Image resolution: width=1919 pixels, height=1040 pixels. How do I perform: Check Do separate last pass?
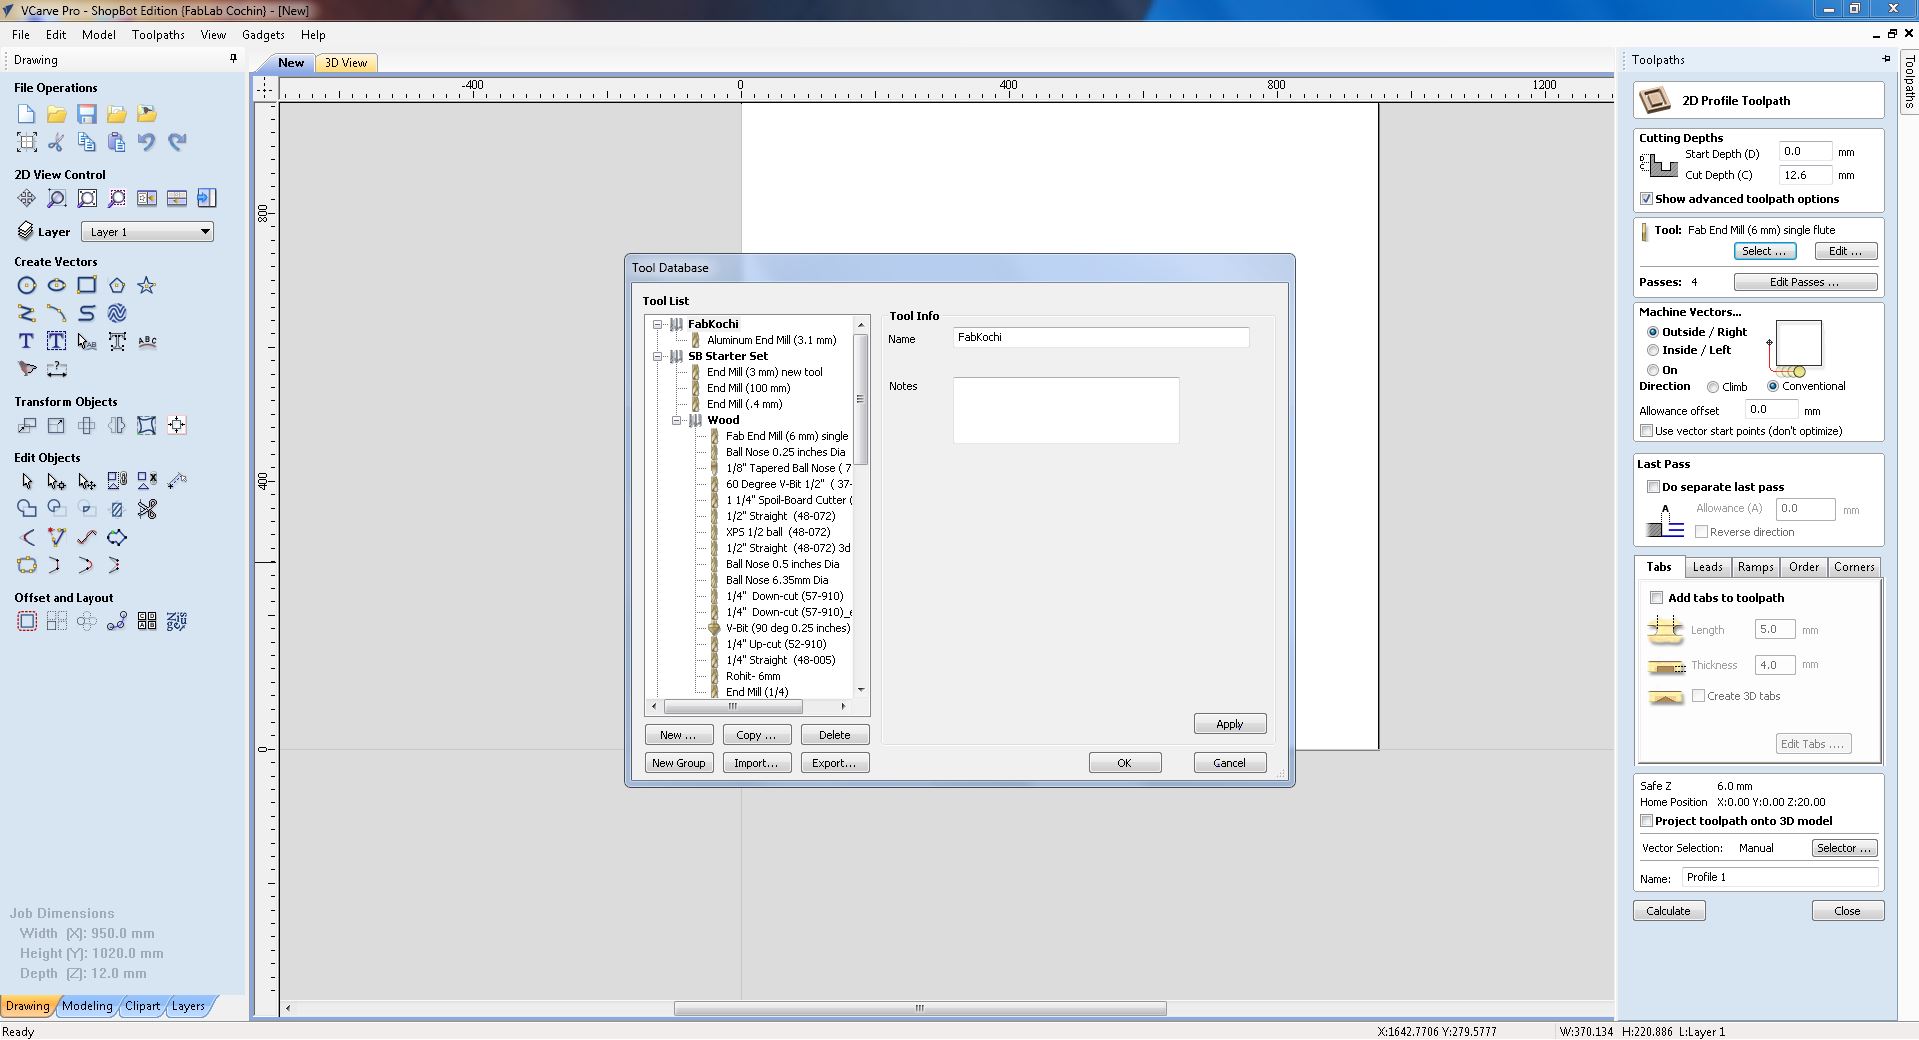tap(1653, 487)
